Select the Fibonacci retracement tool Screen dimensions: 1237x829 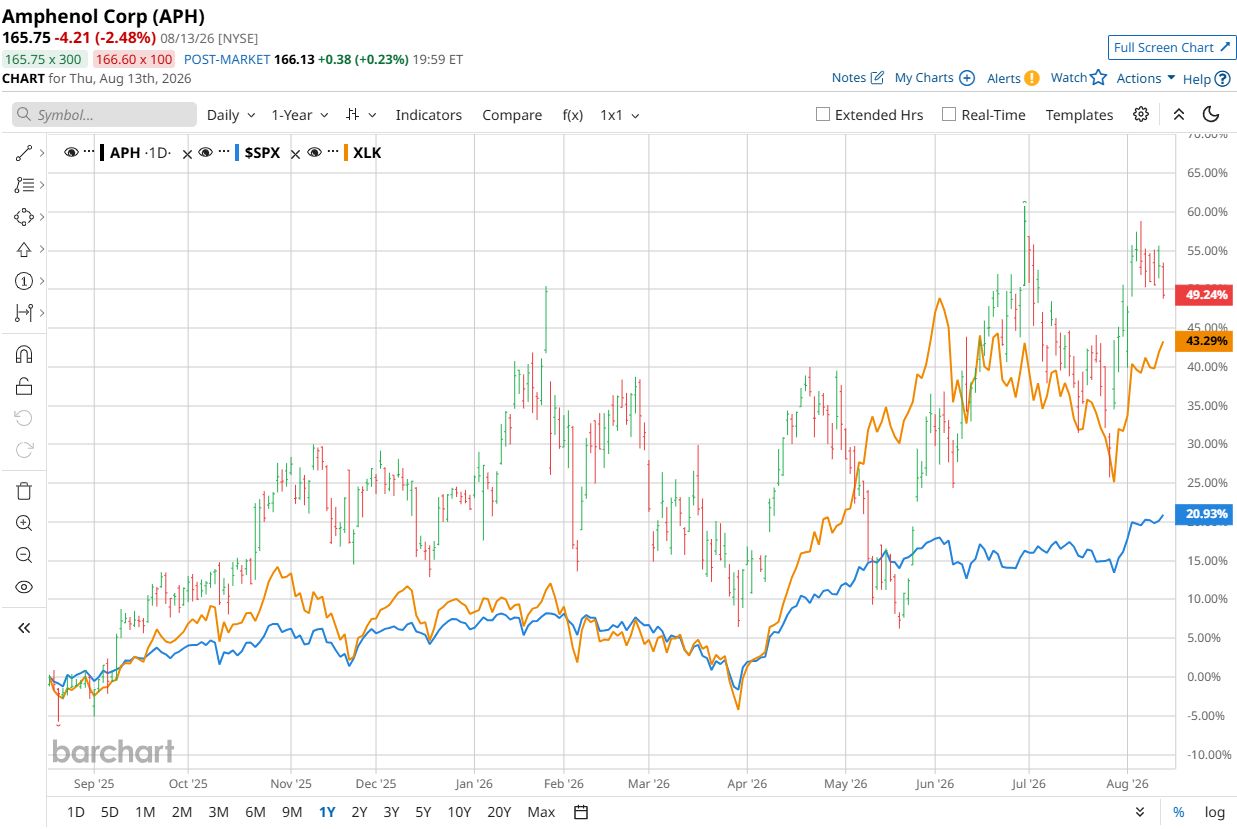click(24, 185)
